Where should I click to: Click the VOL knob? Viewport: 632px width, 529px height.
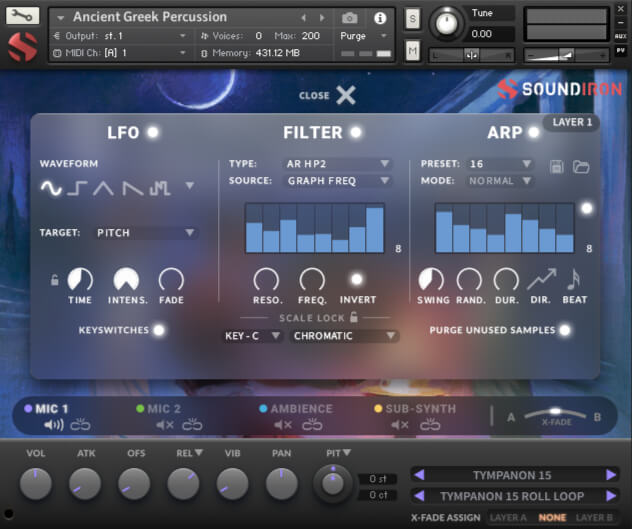[35, 483]
